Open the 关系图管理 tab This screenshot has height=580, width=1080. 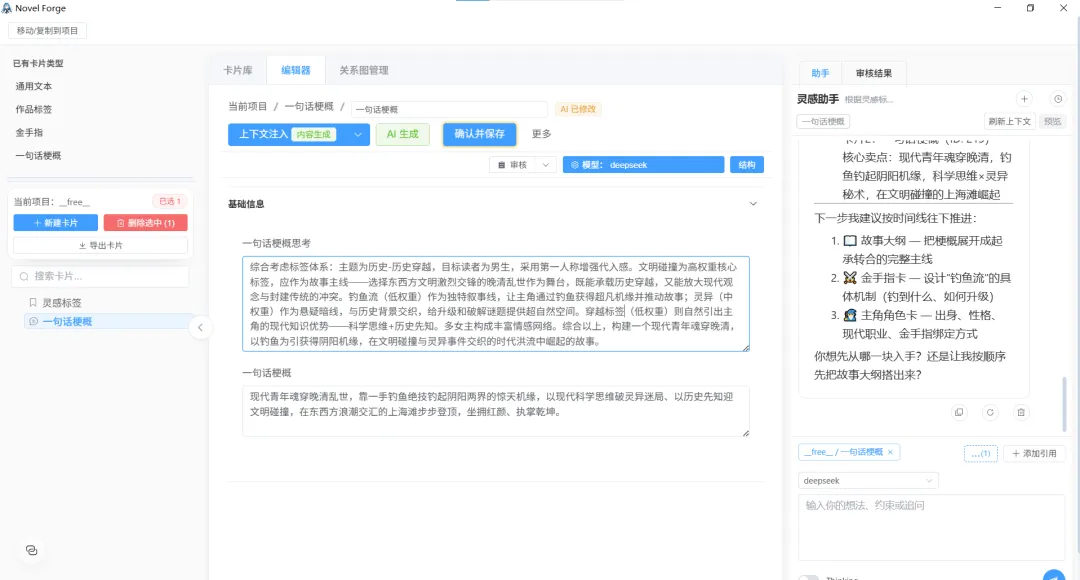(364, 70)
